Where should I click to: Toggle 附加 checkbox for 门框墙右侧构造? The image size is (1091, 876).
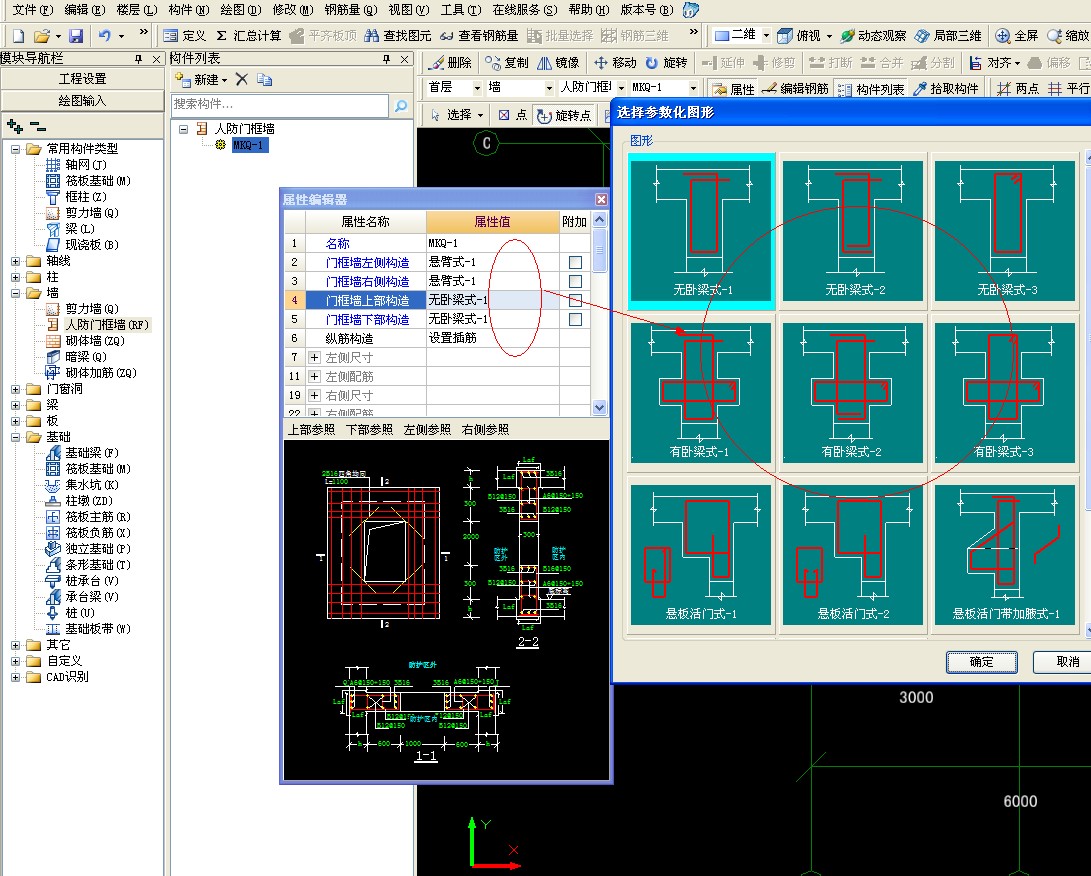coord(575,281)
